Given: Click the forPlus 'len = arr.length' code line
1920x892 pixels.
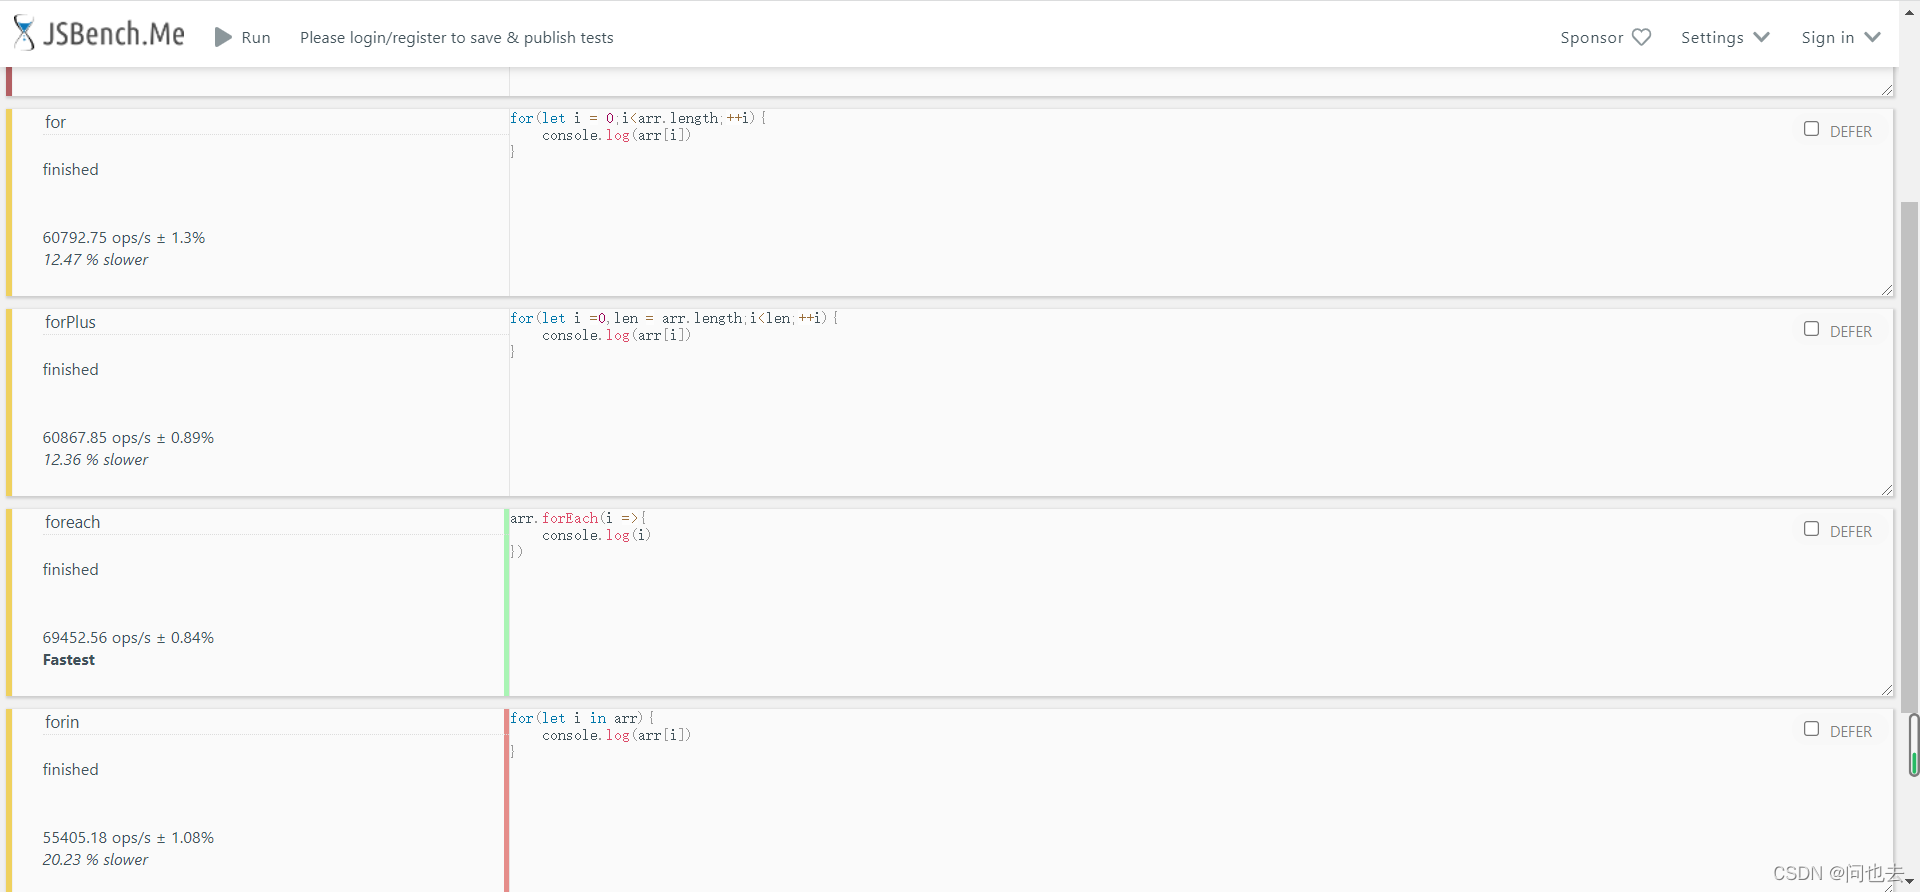Looking at the screenshot, I should tap(675, 318).
